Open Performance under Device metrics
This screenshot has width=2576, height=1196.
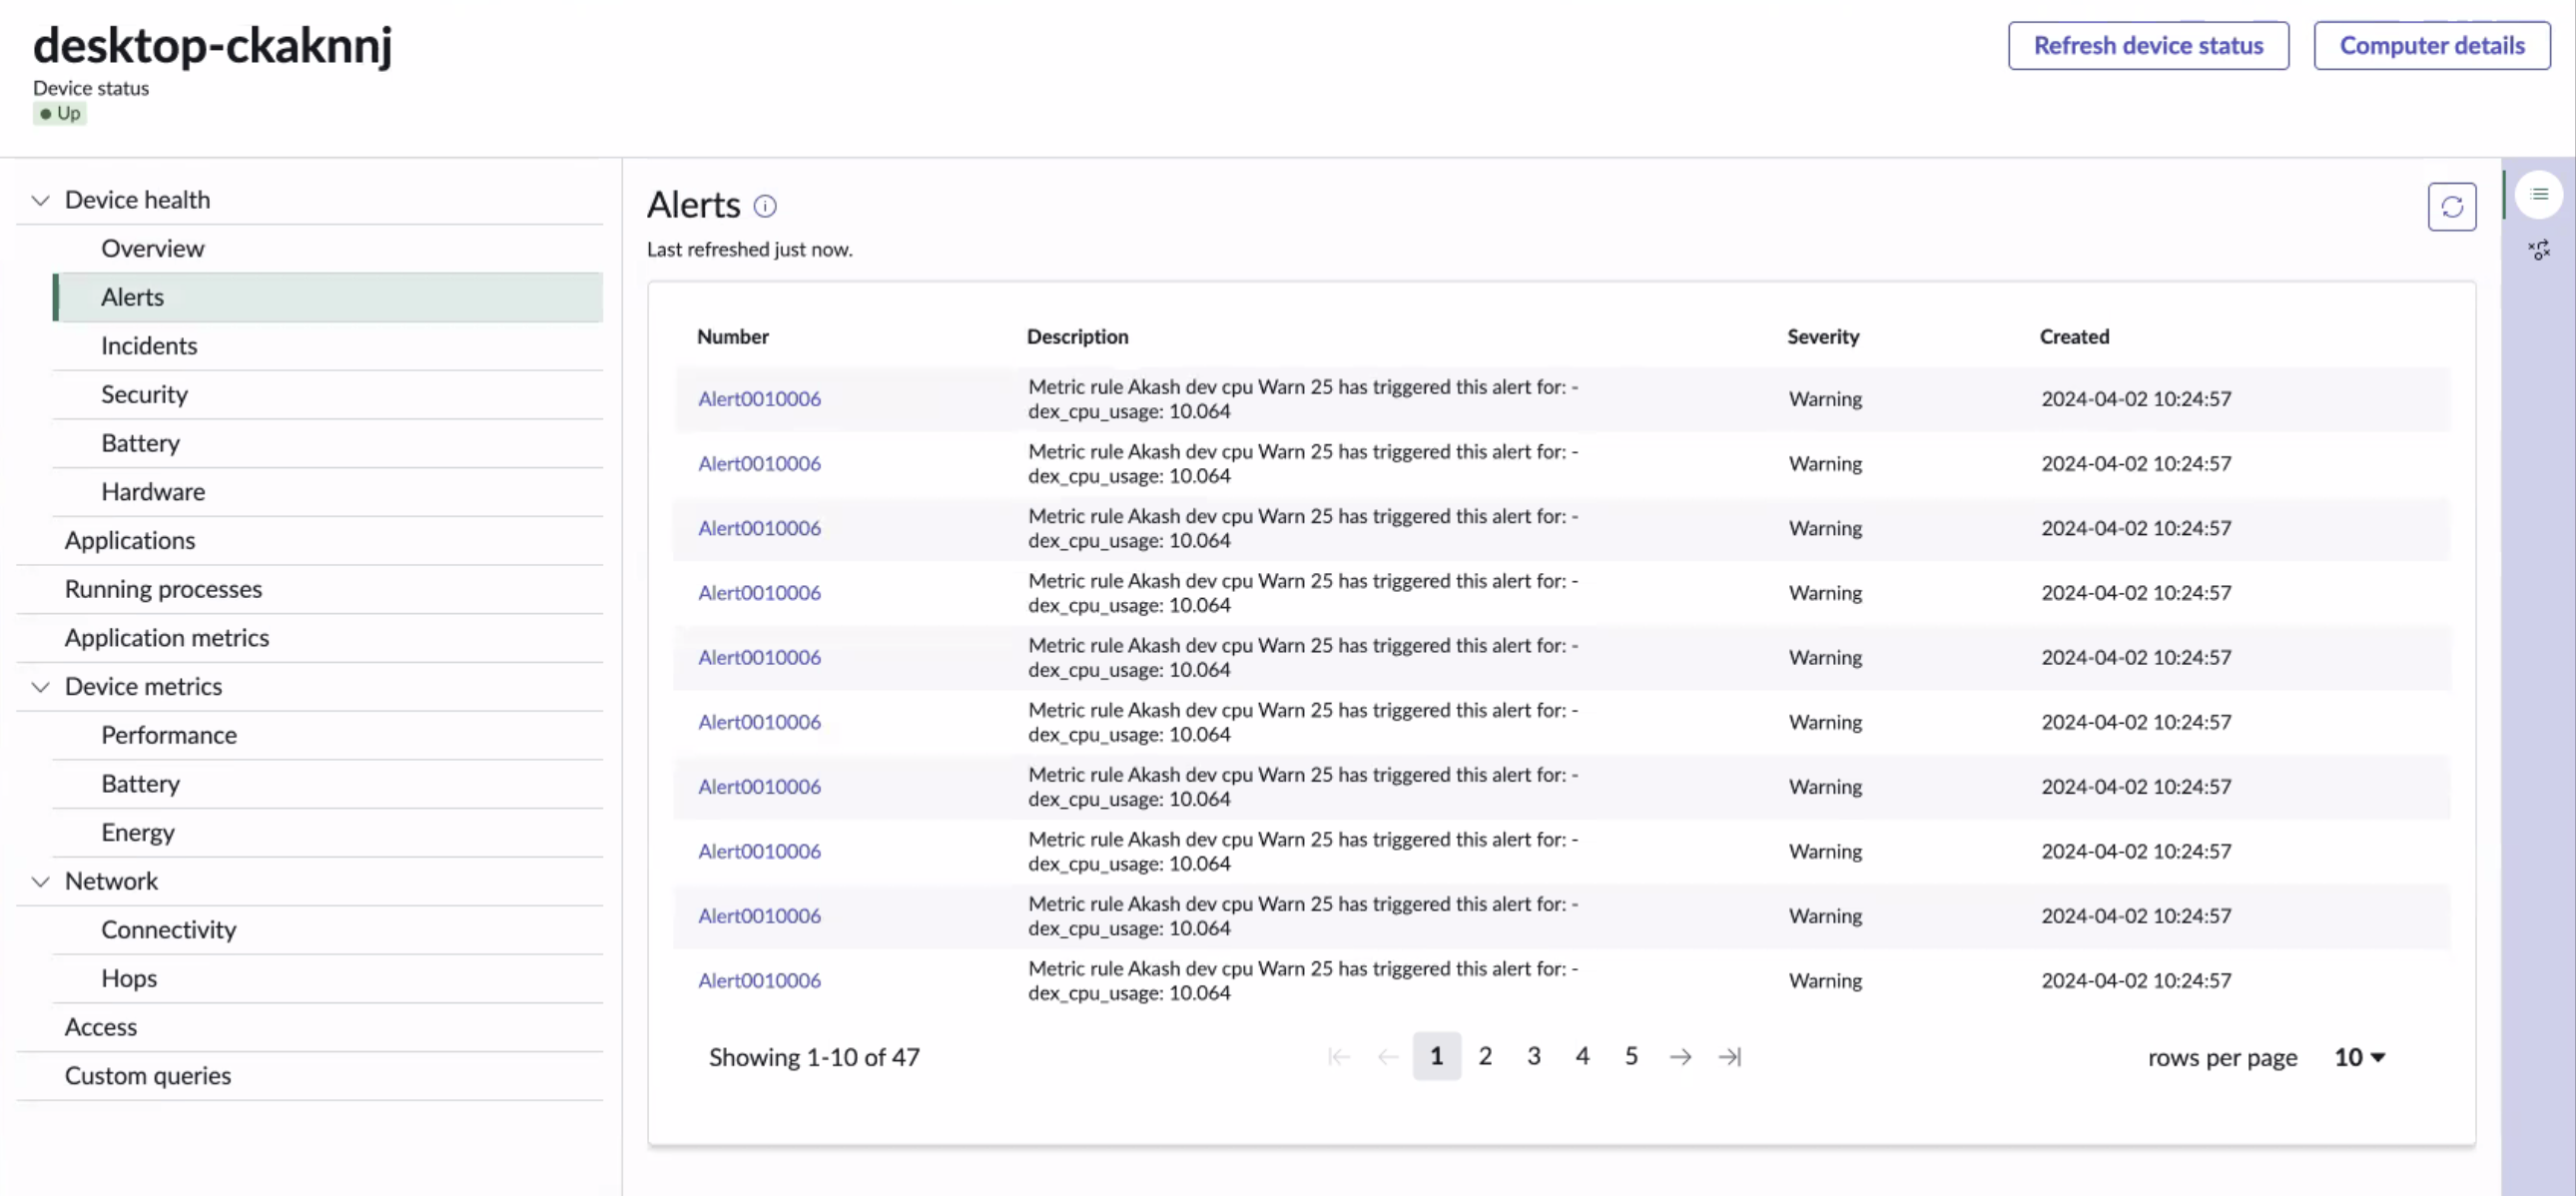[327, 735]
